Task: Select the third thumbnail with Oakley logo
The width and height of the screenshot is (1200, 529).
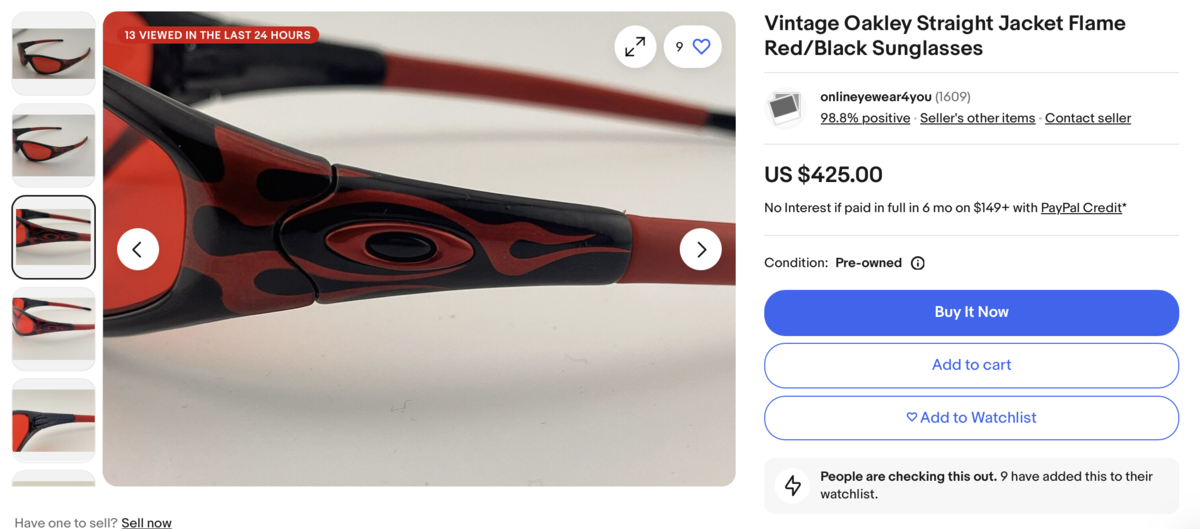Action: [x=54, y=237]
